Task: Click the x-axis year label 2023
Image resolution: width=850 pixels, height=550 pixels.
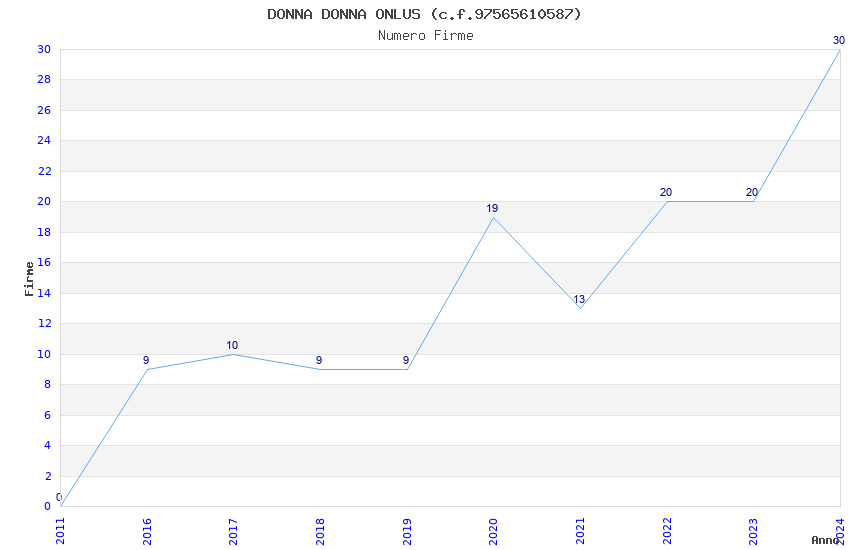Action: coord(754,532)
